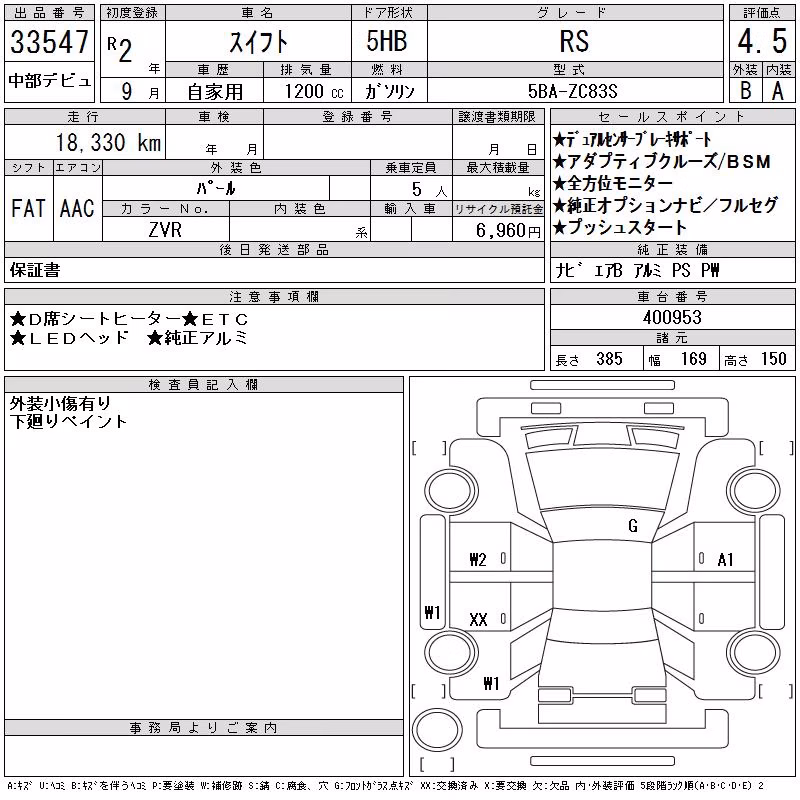Click note 純正アルミ
The width and height of the screenshot is (800, 800).
(x=198, y=337)
